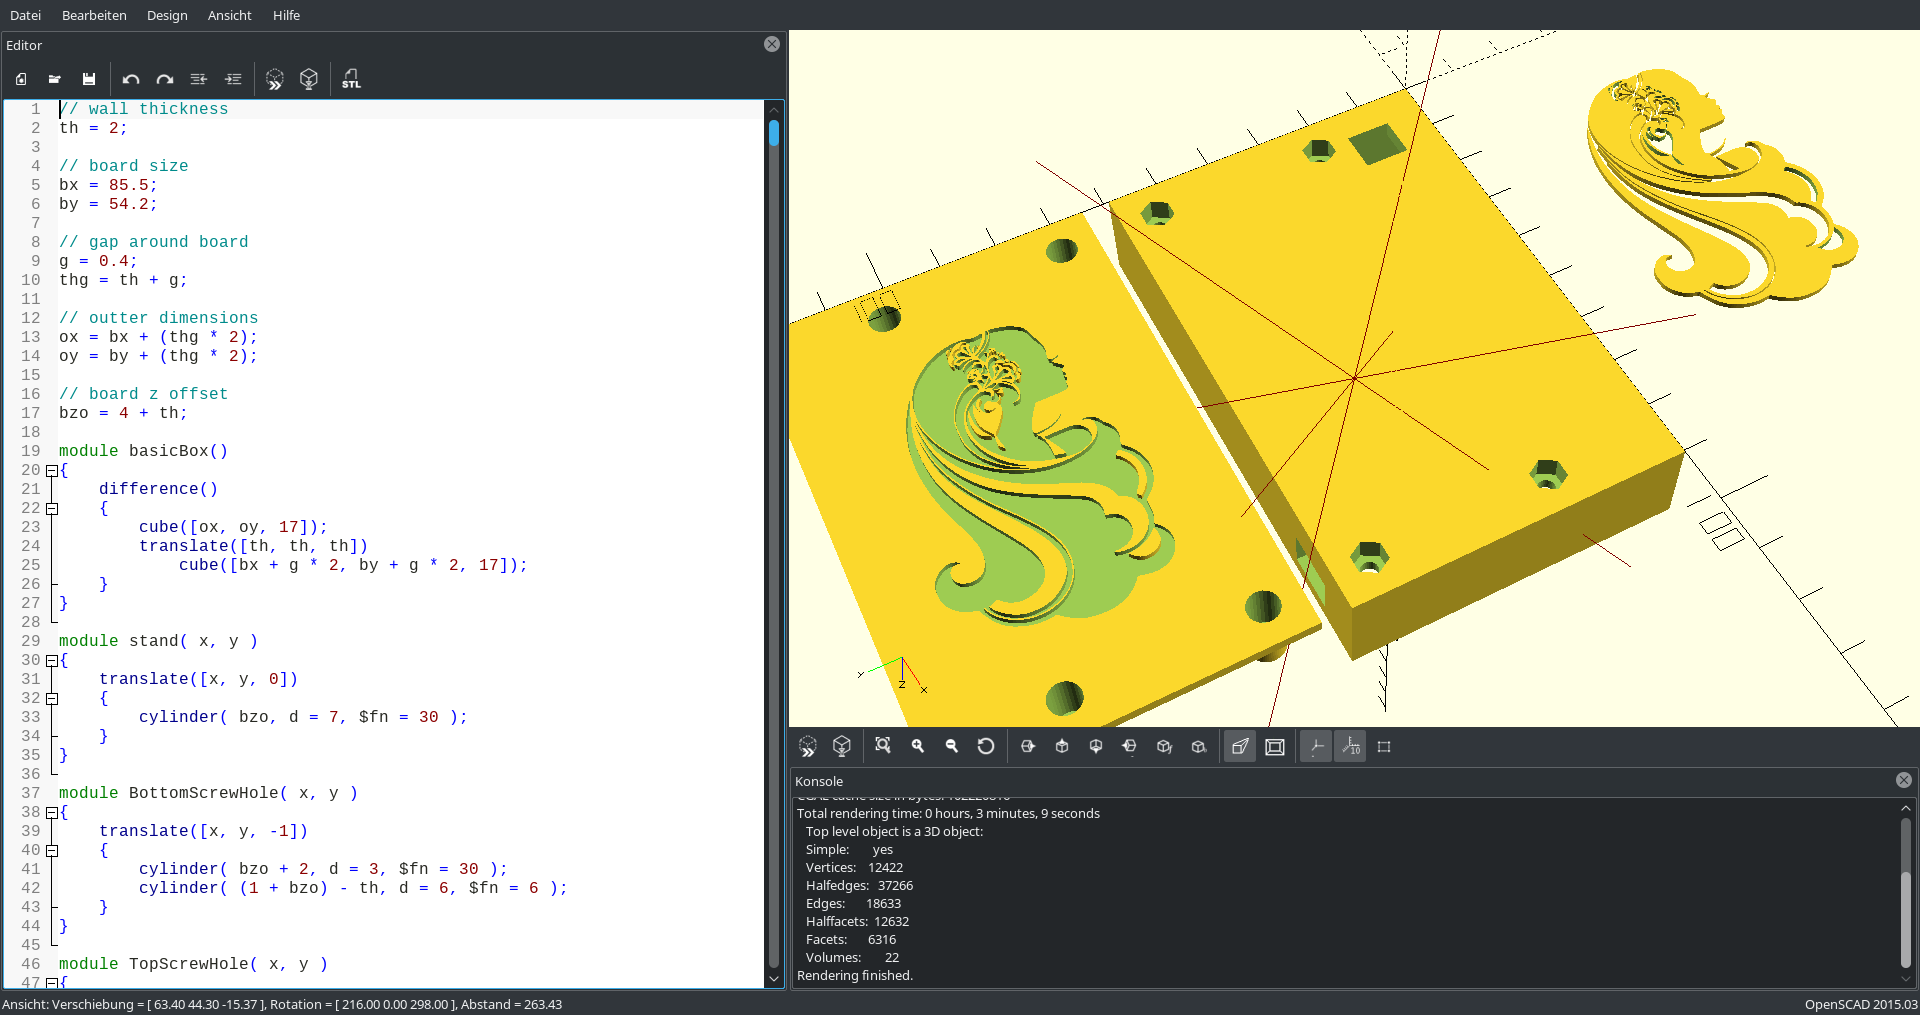Screen dimensions: 1920x1015
Task: Open the Bearbeiten menu
Action: coord(94,15)
